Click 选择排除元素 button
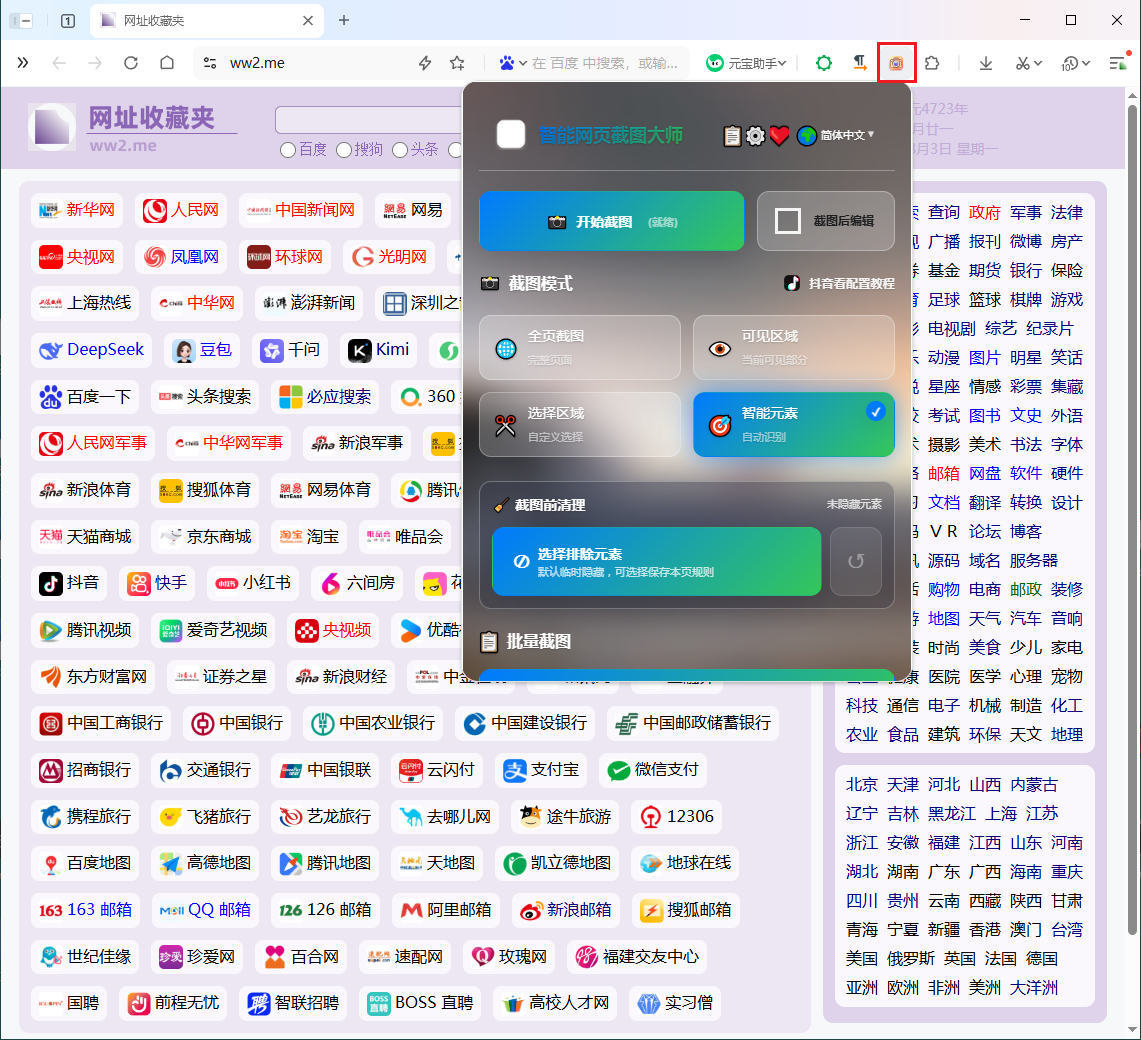 [656, 561]
